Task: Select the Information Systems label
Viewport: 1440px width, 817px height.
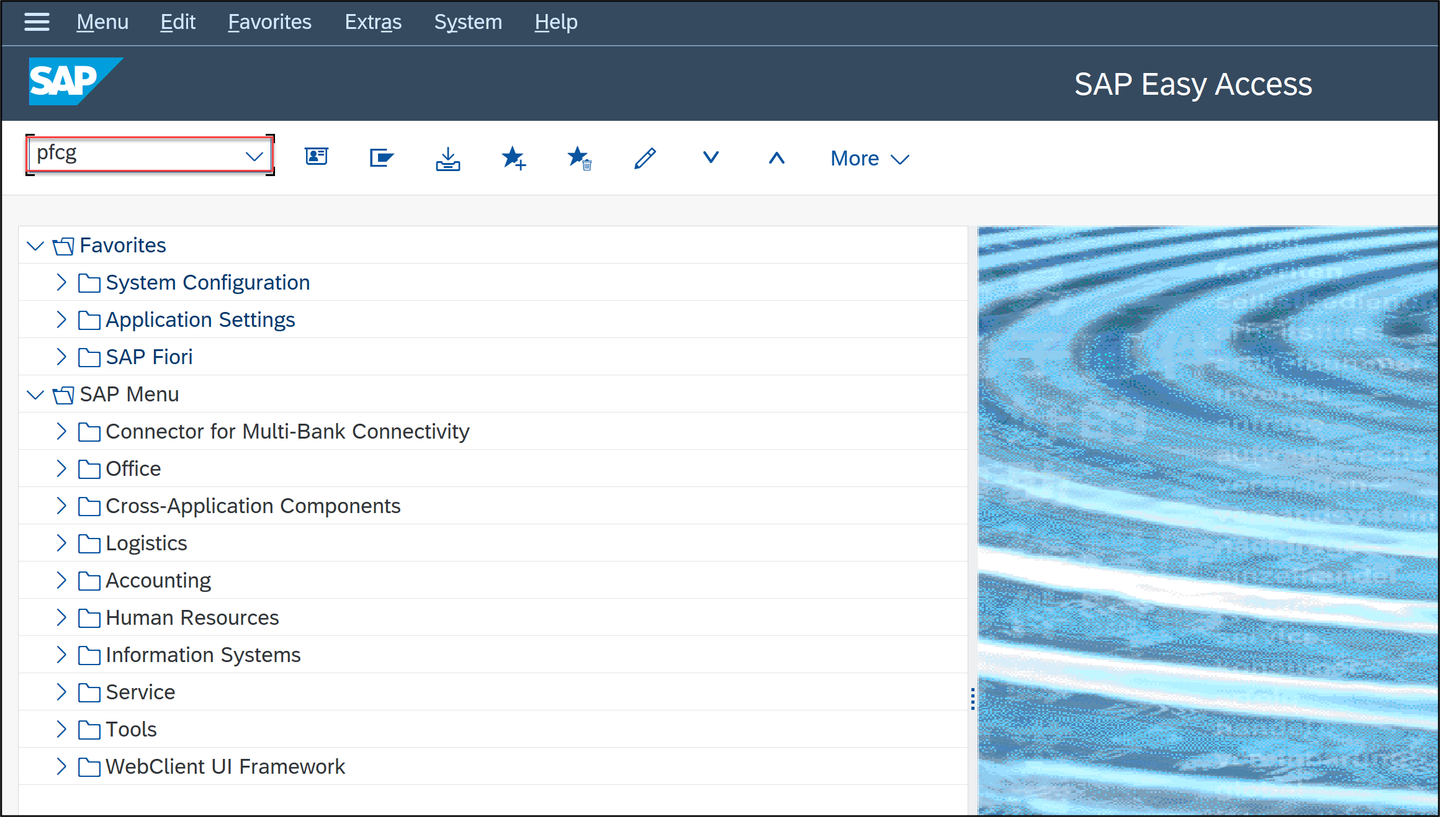Action: pos(203,655)
